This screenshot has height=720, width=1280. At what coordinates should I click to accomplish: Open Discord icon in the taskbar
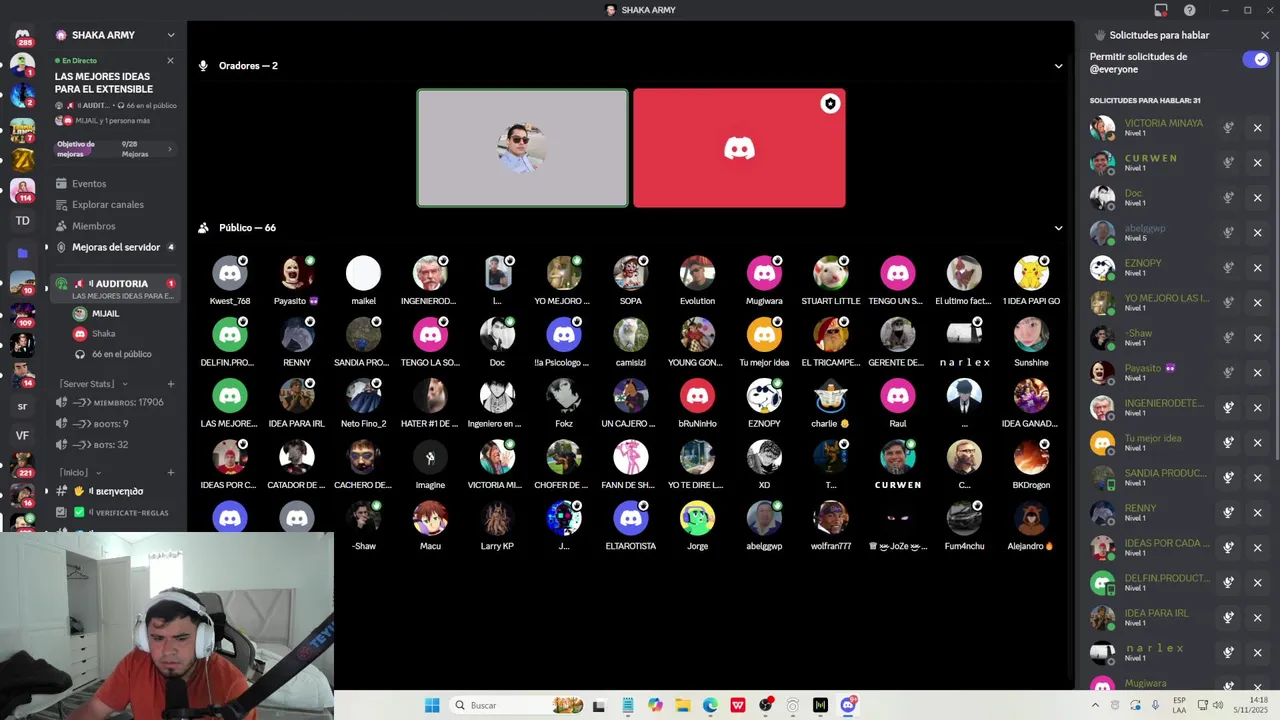[x=848, y=705]
